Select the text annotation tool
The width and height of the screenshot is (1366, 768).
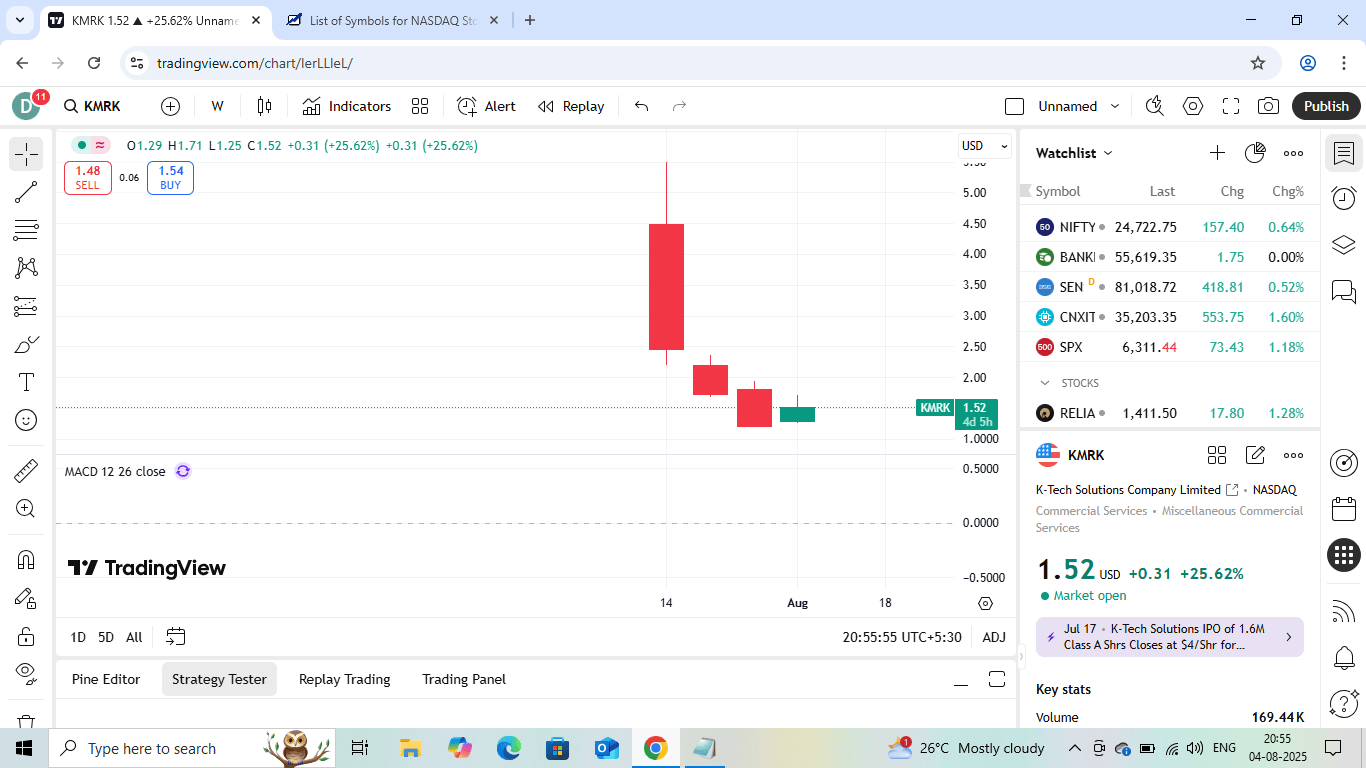point(26,382)
